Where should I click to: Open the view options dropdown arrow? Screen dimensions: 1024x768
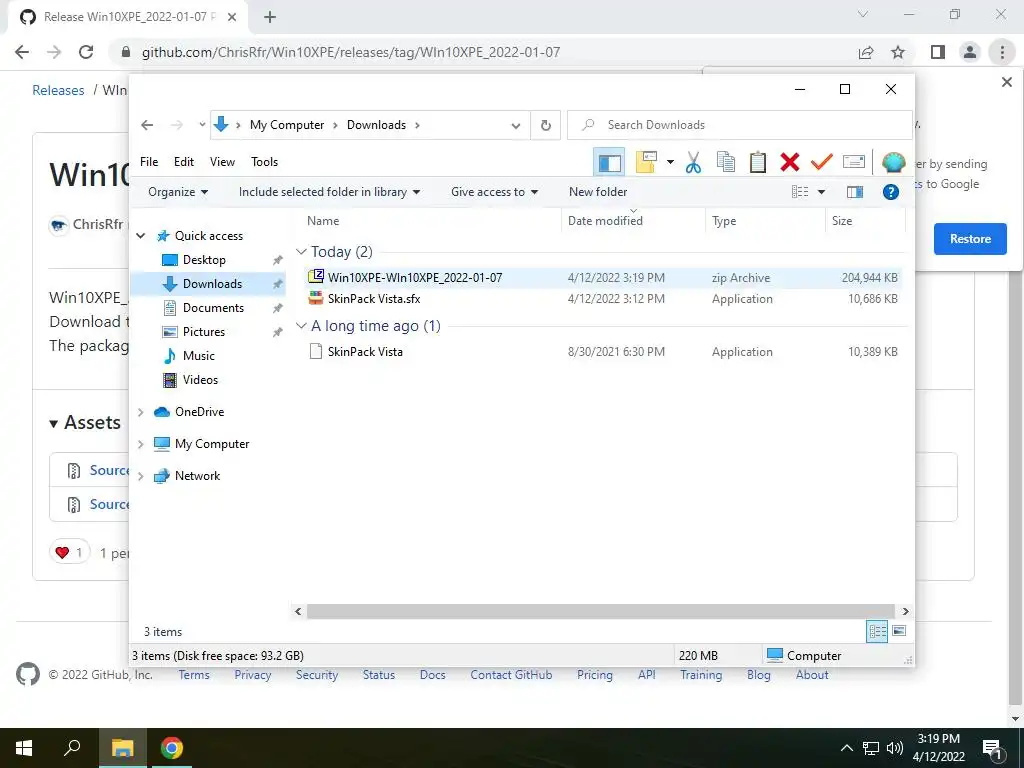pos(822,192)
